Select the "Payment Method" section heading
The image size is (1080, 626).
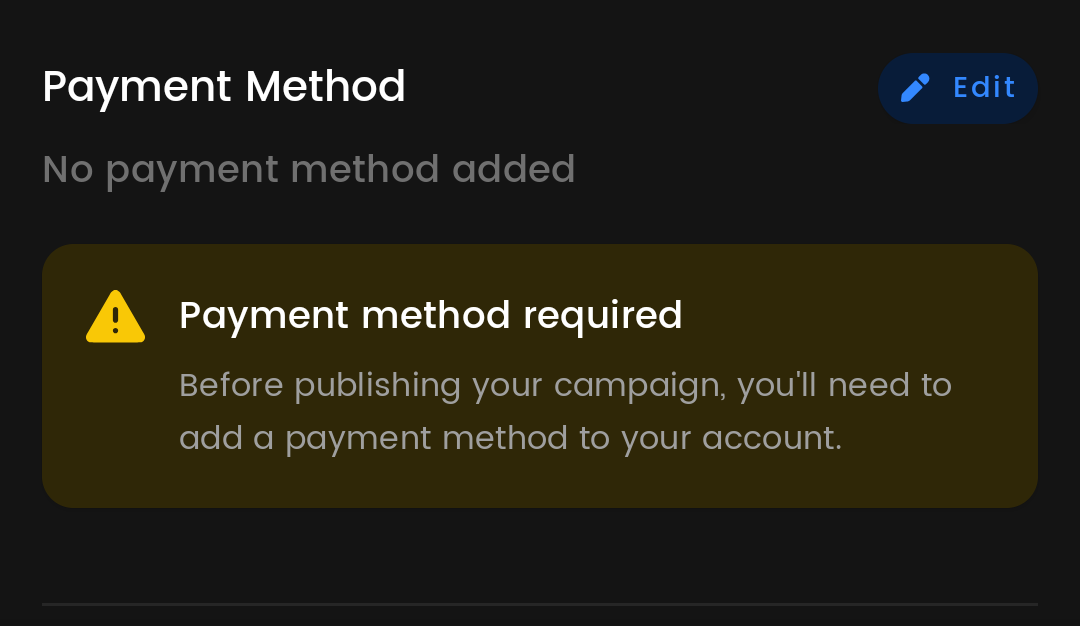(224, 87)
